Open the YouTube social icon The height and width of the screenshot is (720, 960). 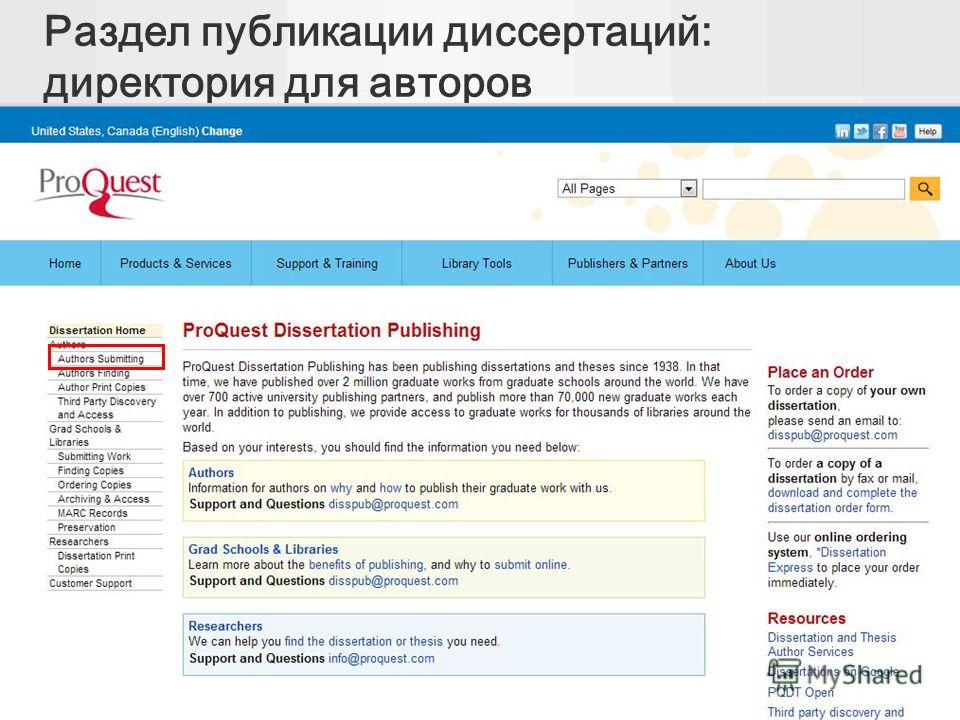point(899,131)
